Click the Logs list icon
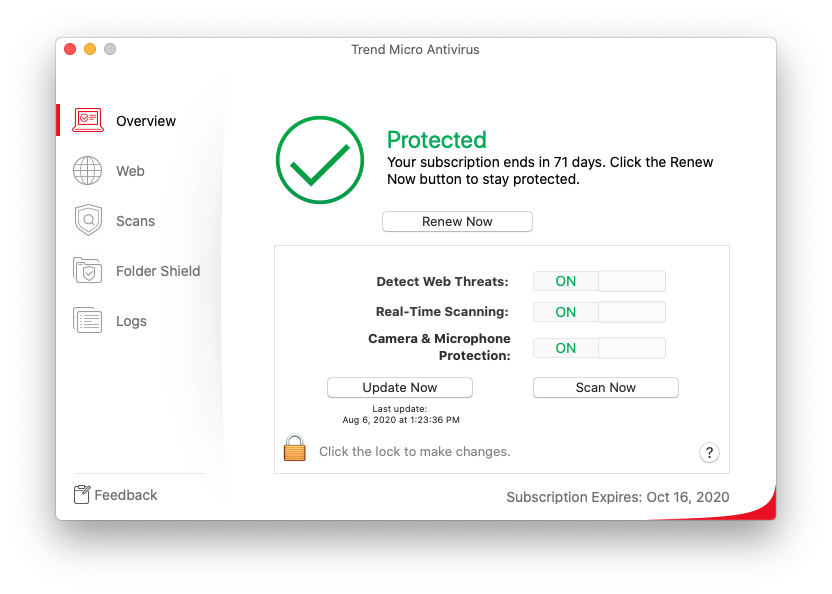Image resolution: width=832 pixels, height=594 pixels. tap(88, 321)
